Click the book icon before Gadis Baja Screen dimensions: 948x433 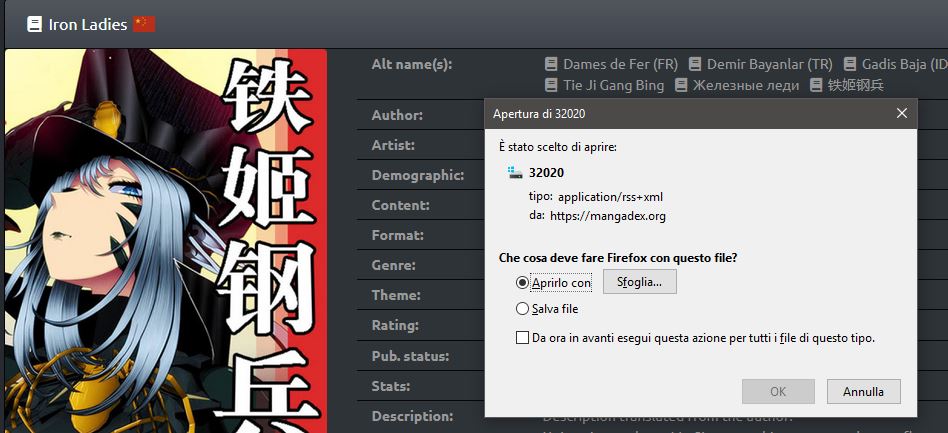point(850,64)
